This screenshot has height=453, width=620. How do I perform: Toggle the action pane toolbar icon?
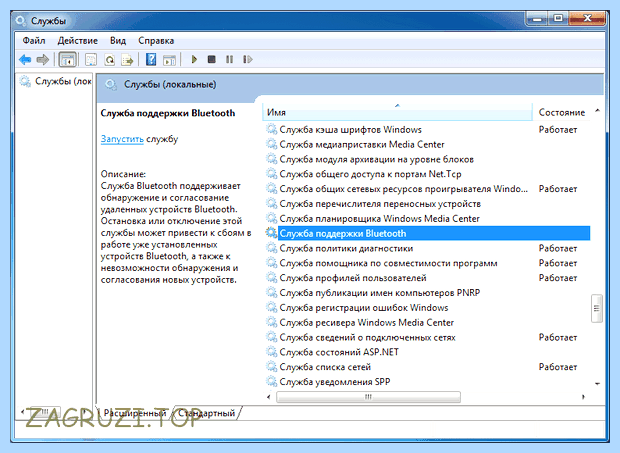click(170, 60)
